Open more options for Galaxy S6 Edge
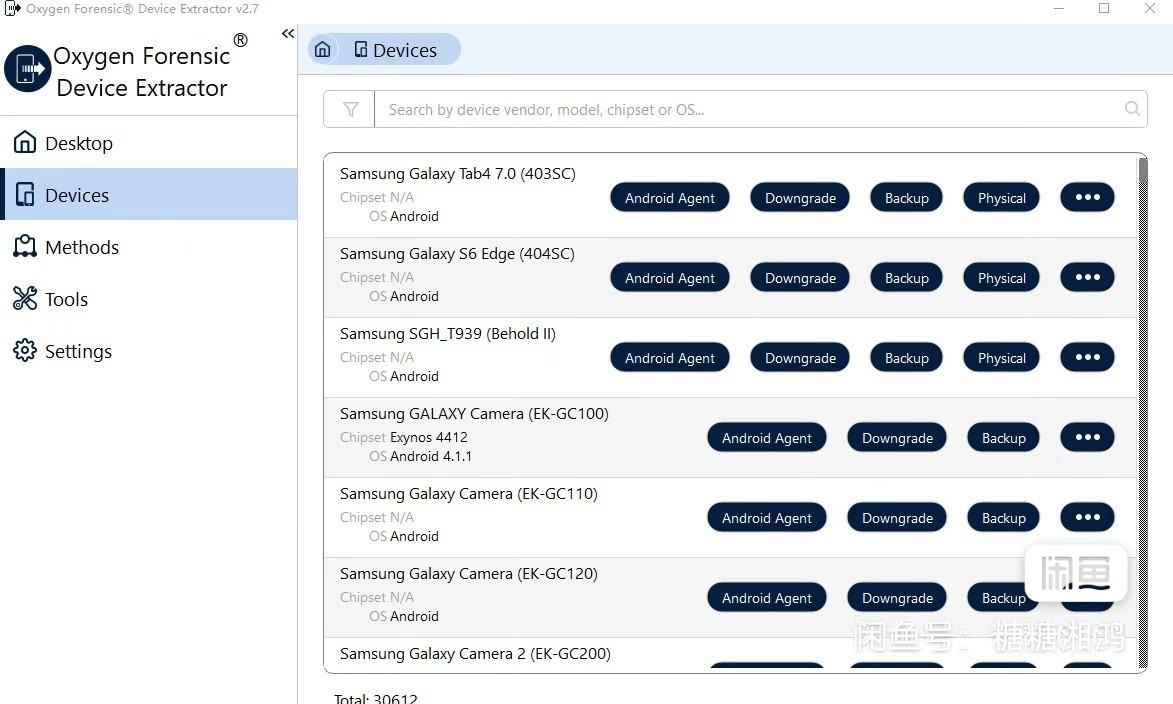Viewport: 1173px width, 704px height. pyautogui.click(x=1088, y=277)
